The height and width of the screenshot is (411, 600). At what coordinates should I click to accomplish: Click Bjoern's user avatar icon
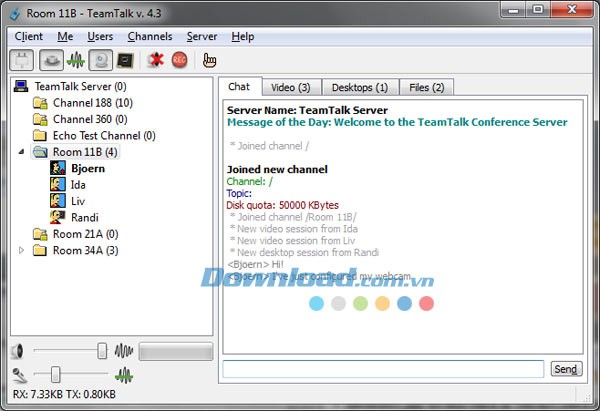pos(57,169)
